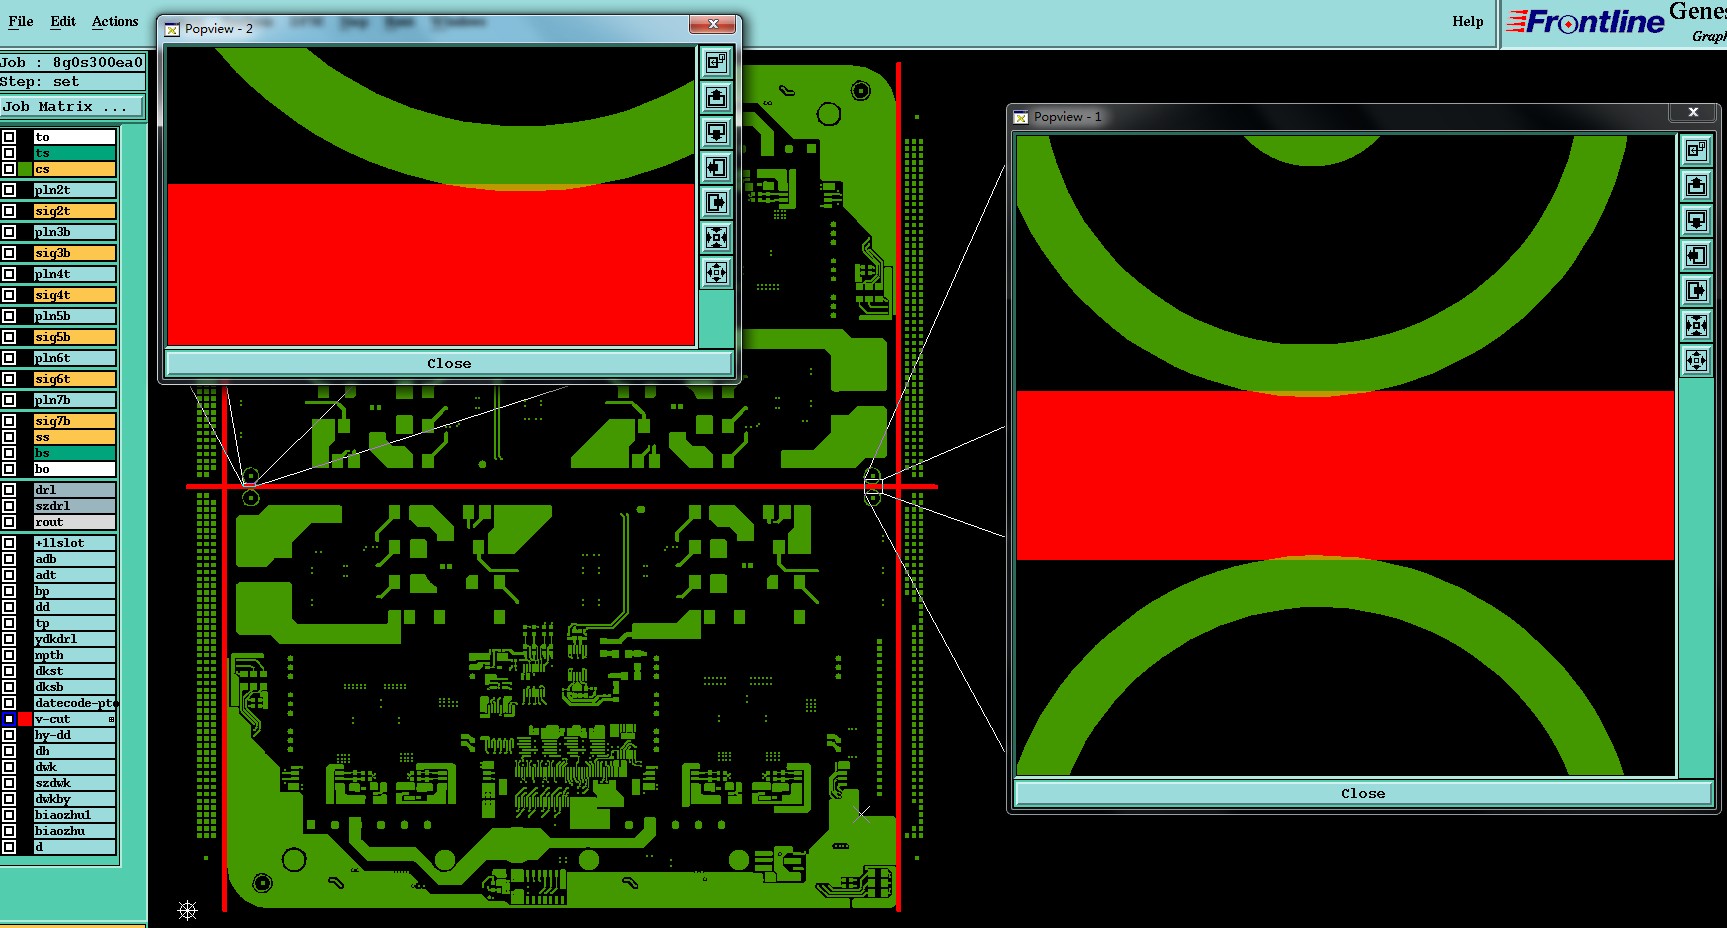Screen dimensions: 1727x928
Task: Click green color swatch of cs layer
Action: click(25, 169)
